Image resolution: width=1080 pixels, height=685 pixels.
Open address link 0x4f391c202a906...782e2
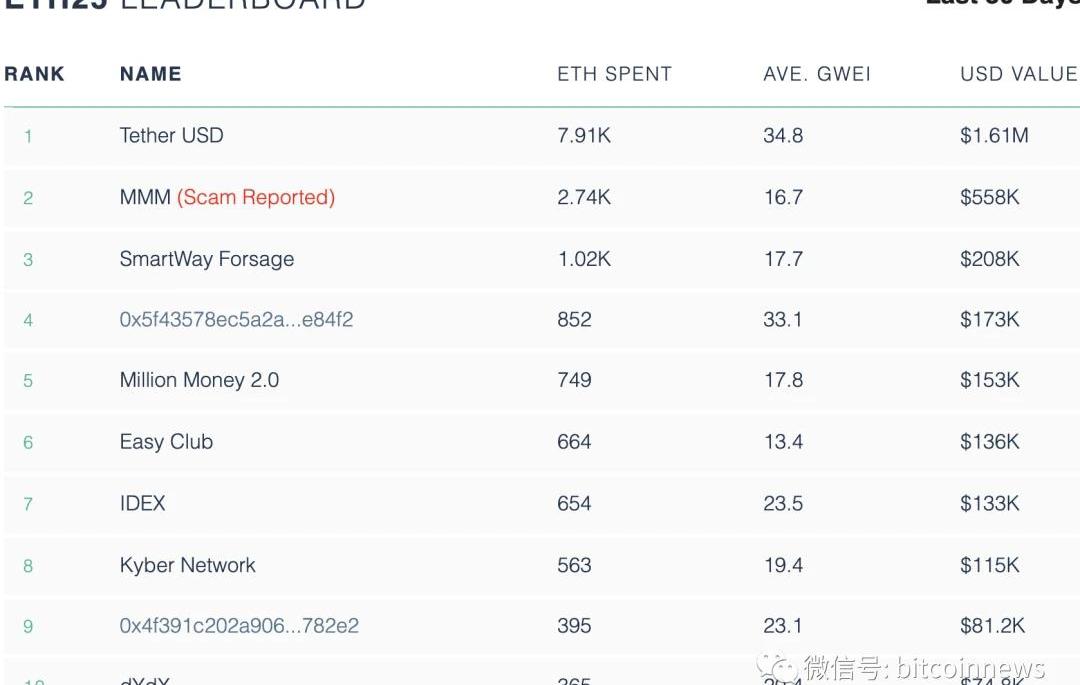[239, 626]
